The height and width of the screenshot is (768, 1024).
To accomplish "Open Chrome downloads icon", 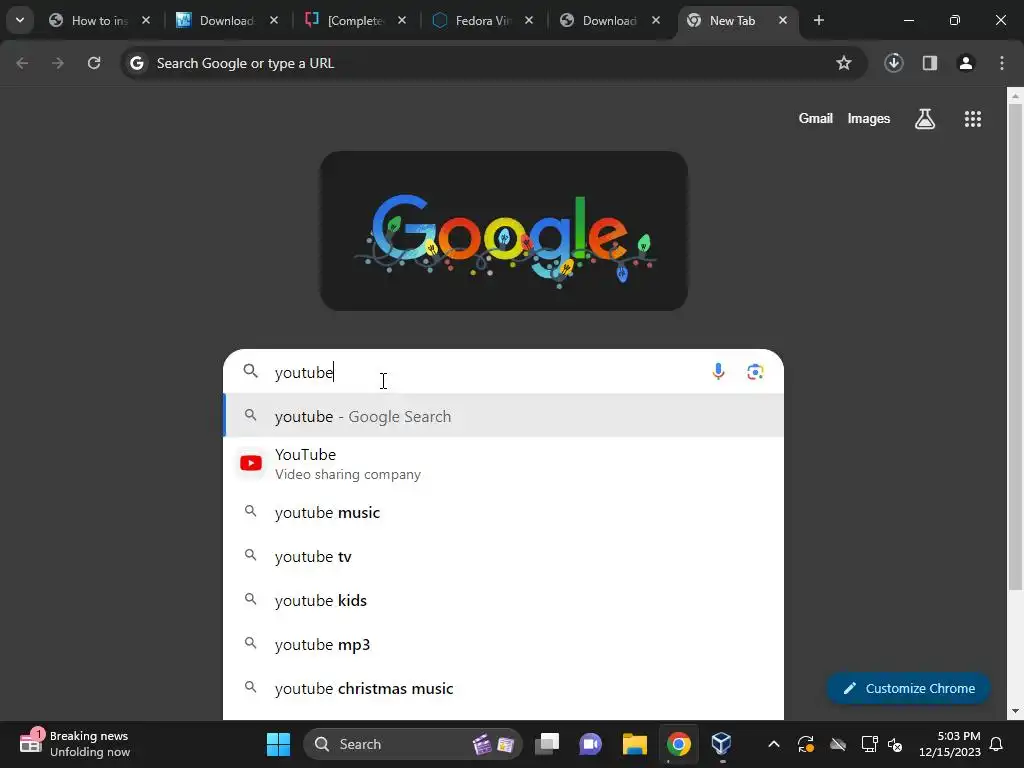I will [x=894, y=63].
